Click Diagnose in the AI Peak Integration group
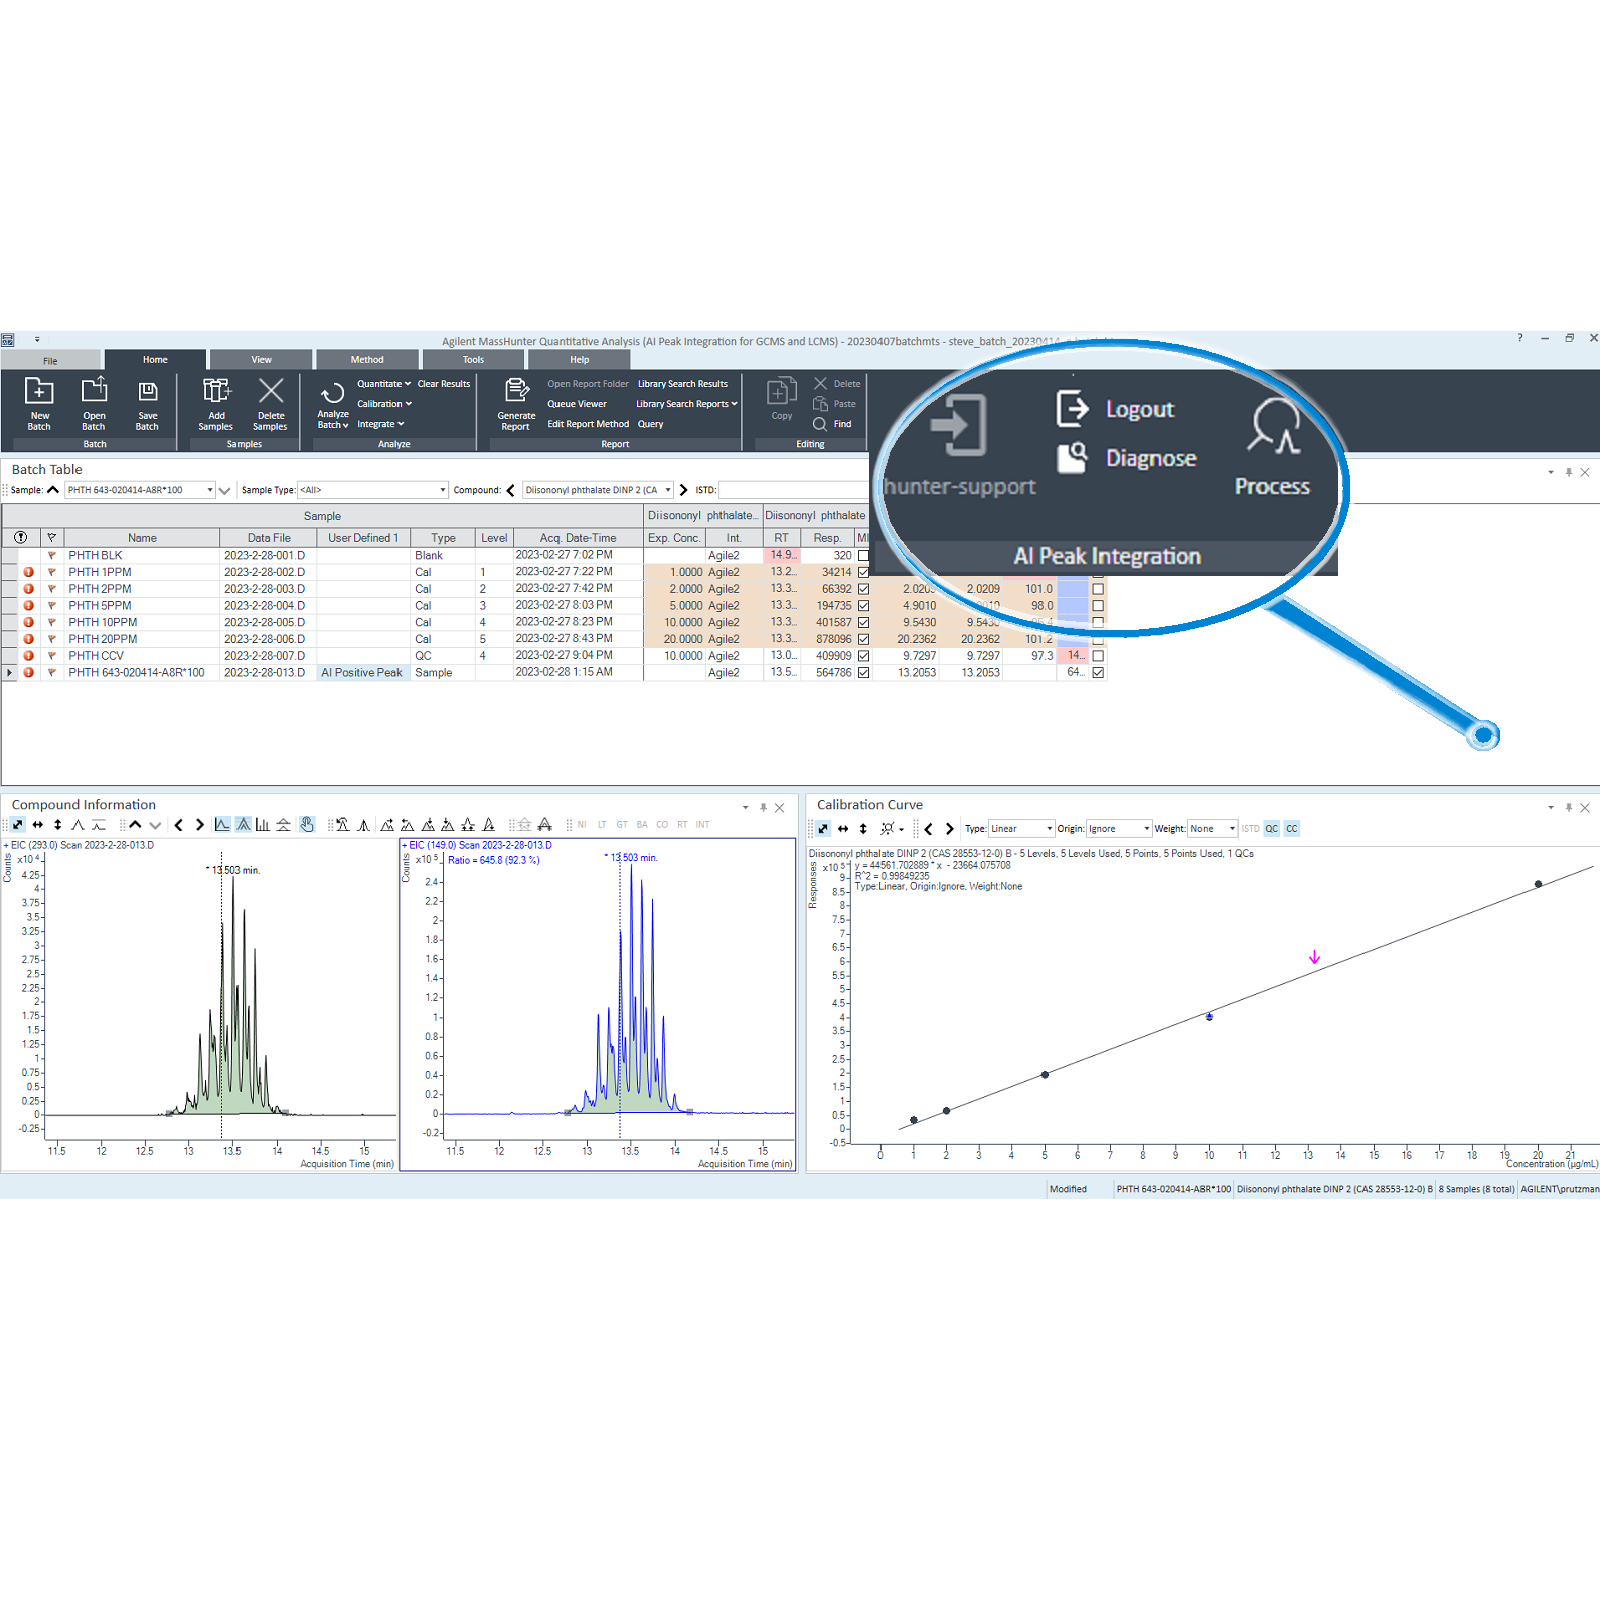 [x=1125, y=458]
